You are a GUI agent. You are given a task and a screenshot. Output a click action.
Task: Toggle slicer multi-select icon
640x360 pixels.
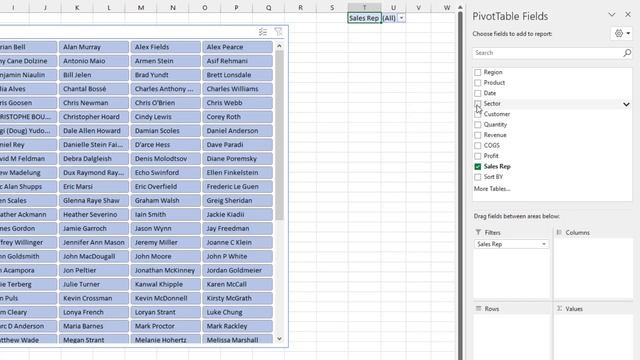[x=263, y=32]
